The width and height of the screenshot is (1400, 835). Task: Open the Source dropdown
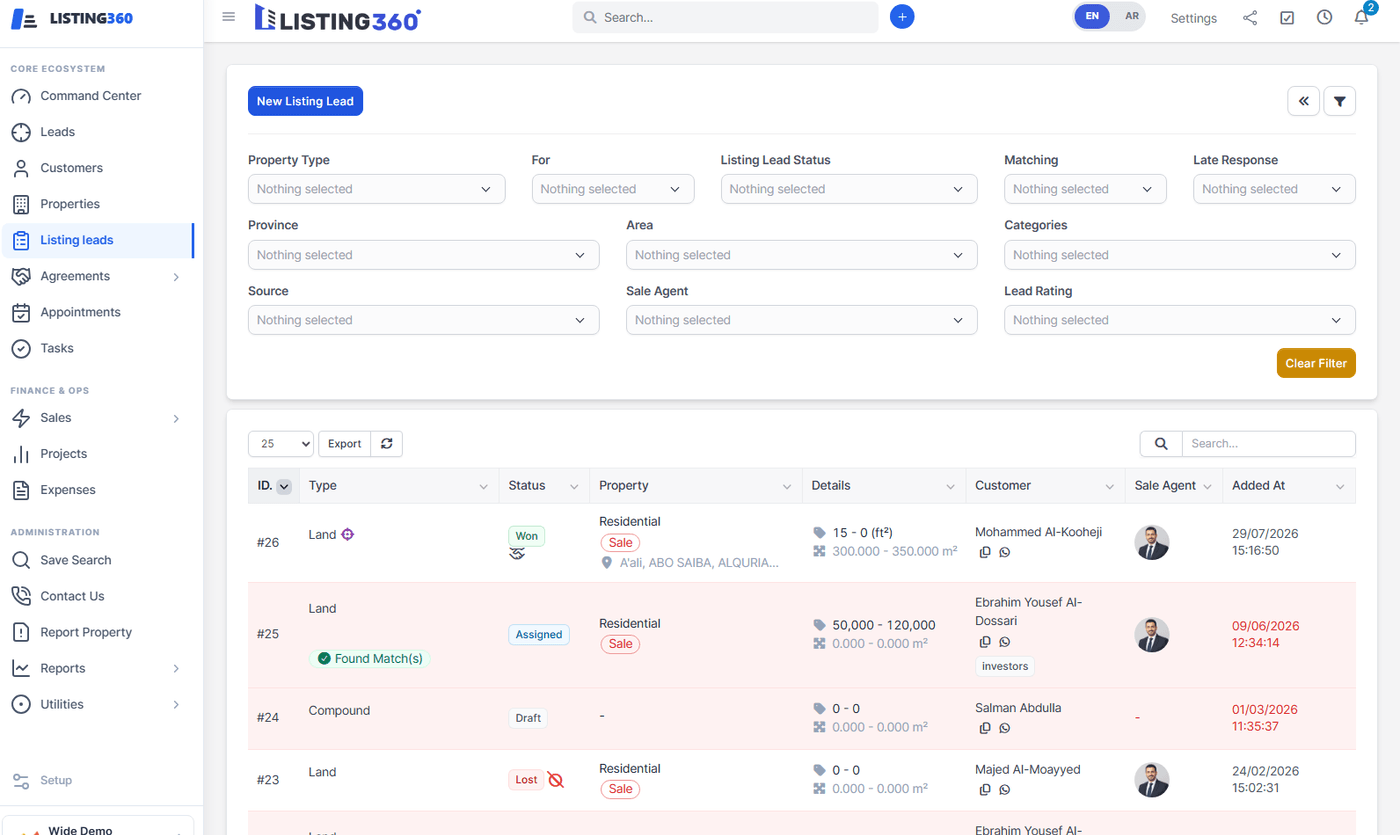[423, 320]
